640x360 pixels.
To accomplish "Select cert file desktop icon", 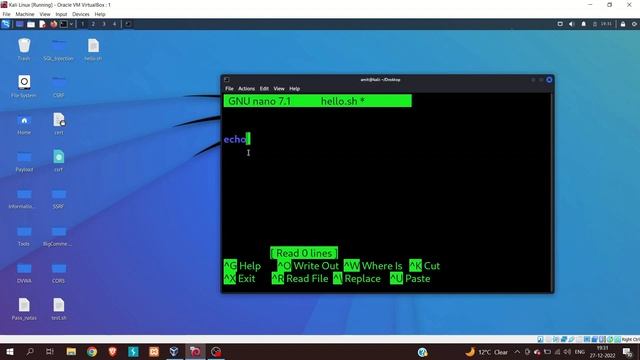I will click(59, 124).
